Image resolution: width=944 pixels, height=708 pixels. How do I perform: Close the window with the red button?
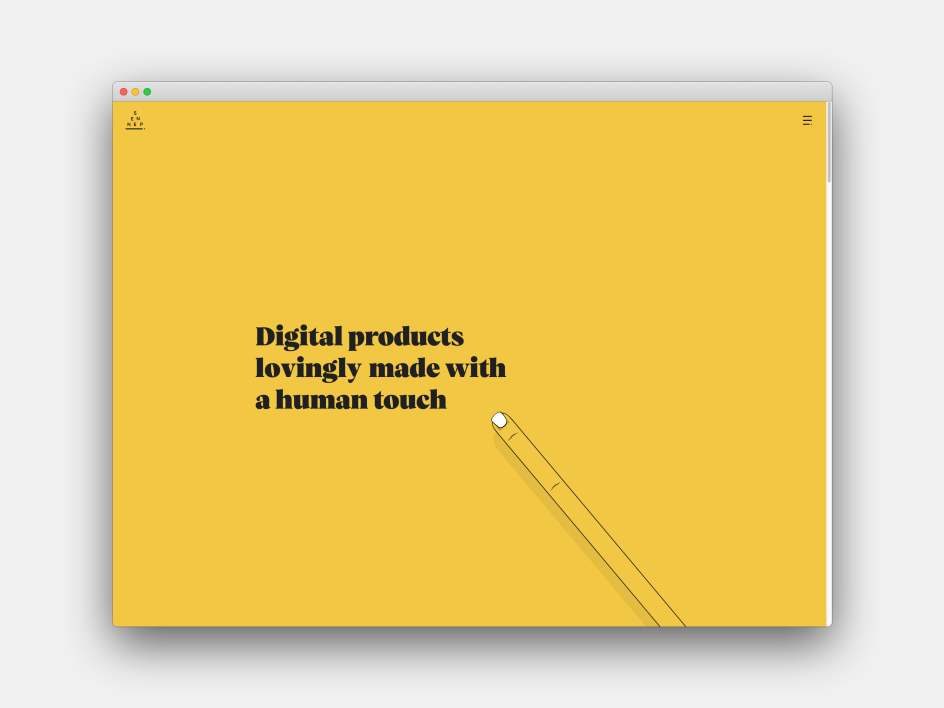tap(124, 92)
